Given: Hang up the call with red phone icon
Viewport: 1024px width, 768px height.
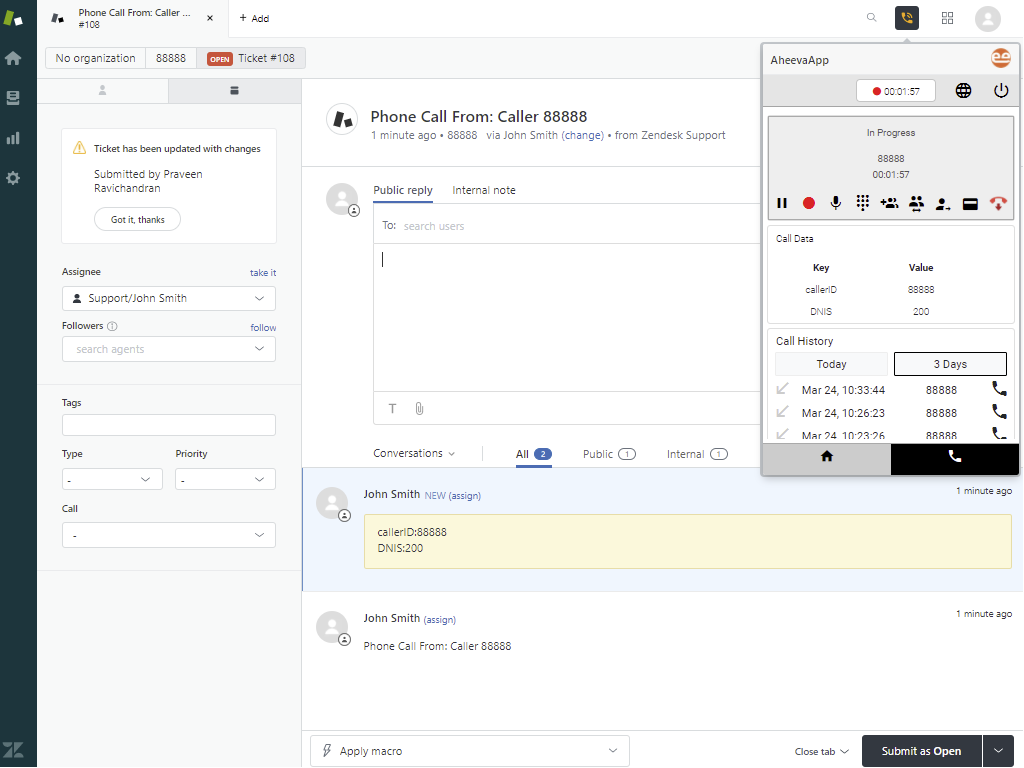Looking at the screenshot, I should [998, 204].
